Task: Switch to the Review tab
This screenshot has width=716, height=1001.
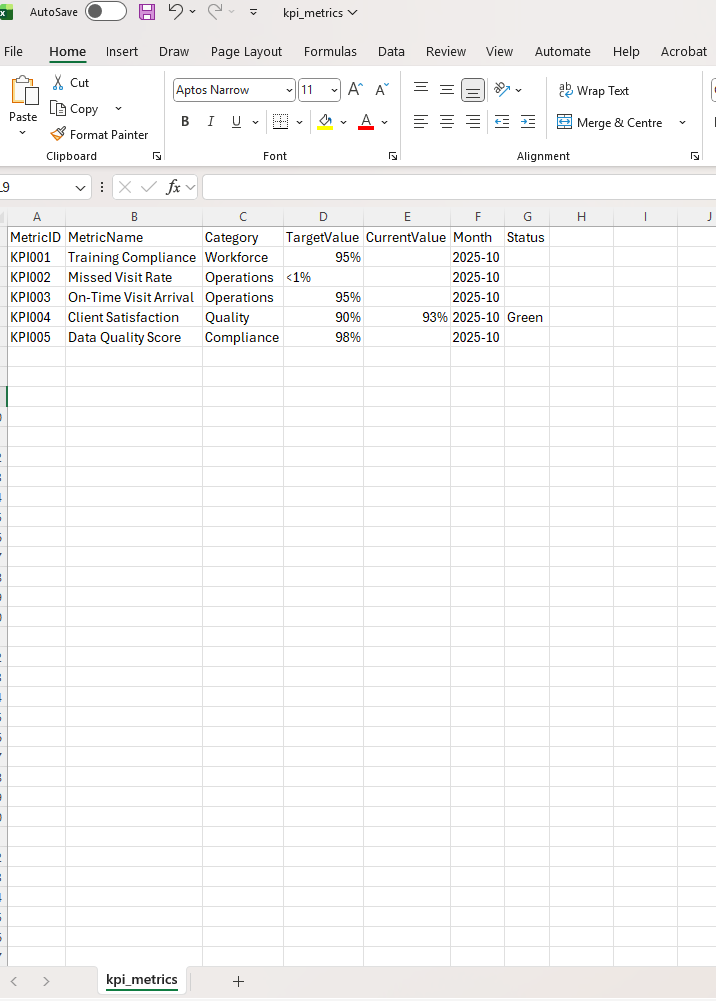Action: click(x=446, y=52)
